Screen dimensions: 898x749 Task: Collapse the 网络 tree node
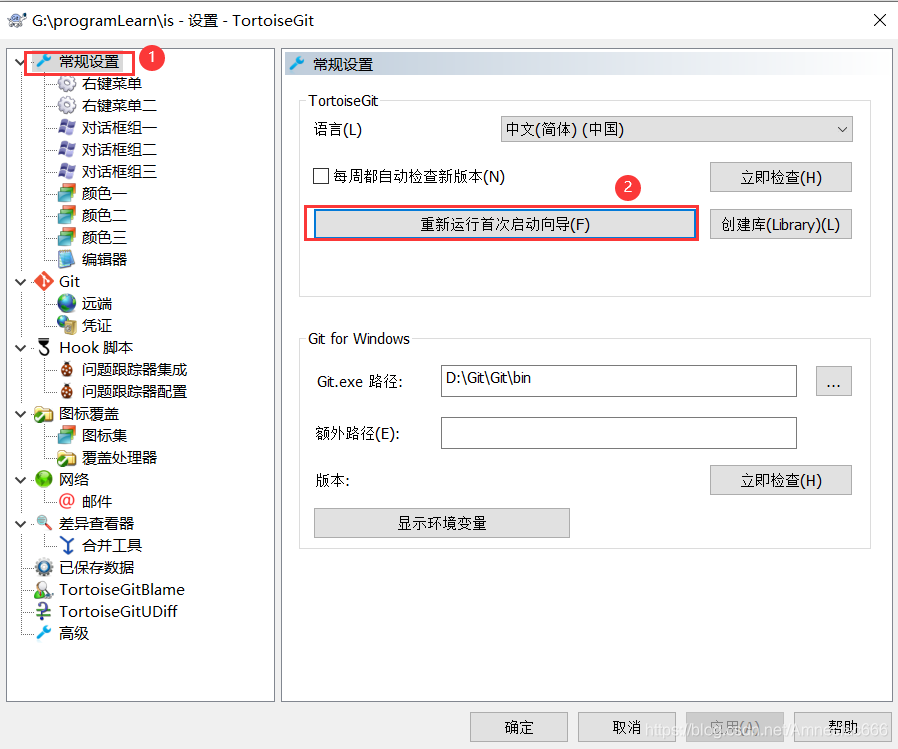20,479
